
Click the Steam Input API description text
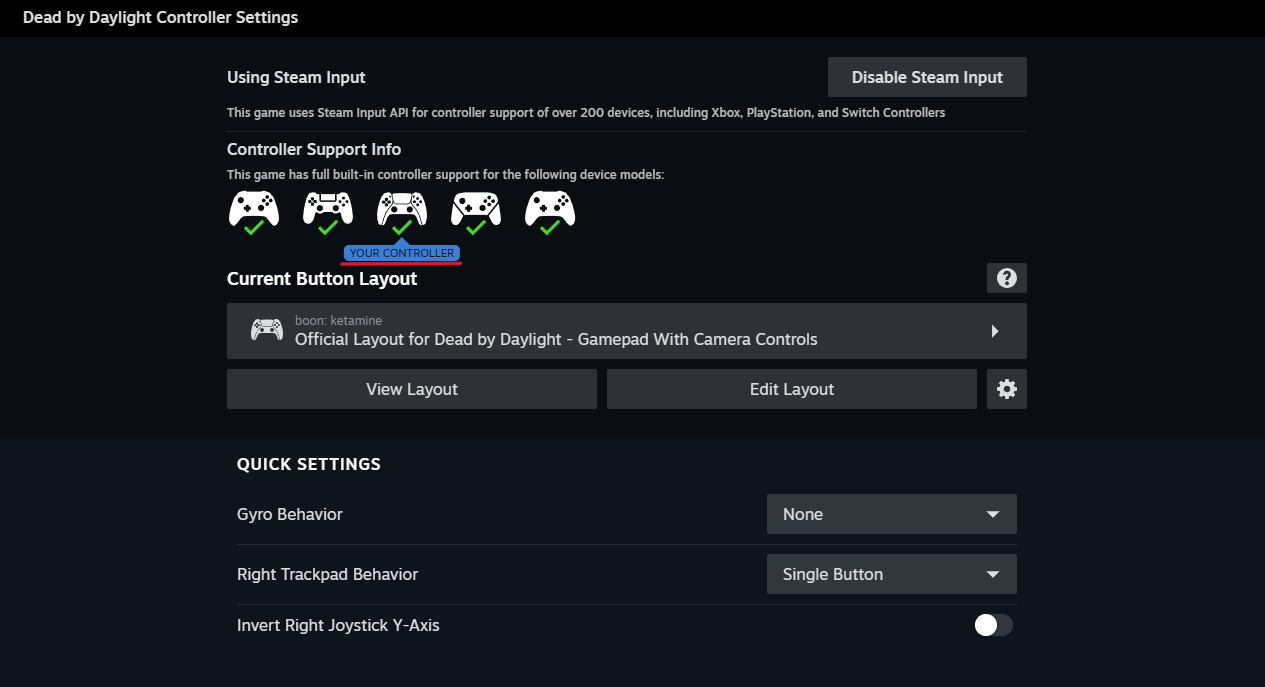coord(586,113)
